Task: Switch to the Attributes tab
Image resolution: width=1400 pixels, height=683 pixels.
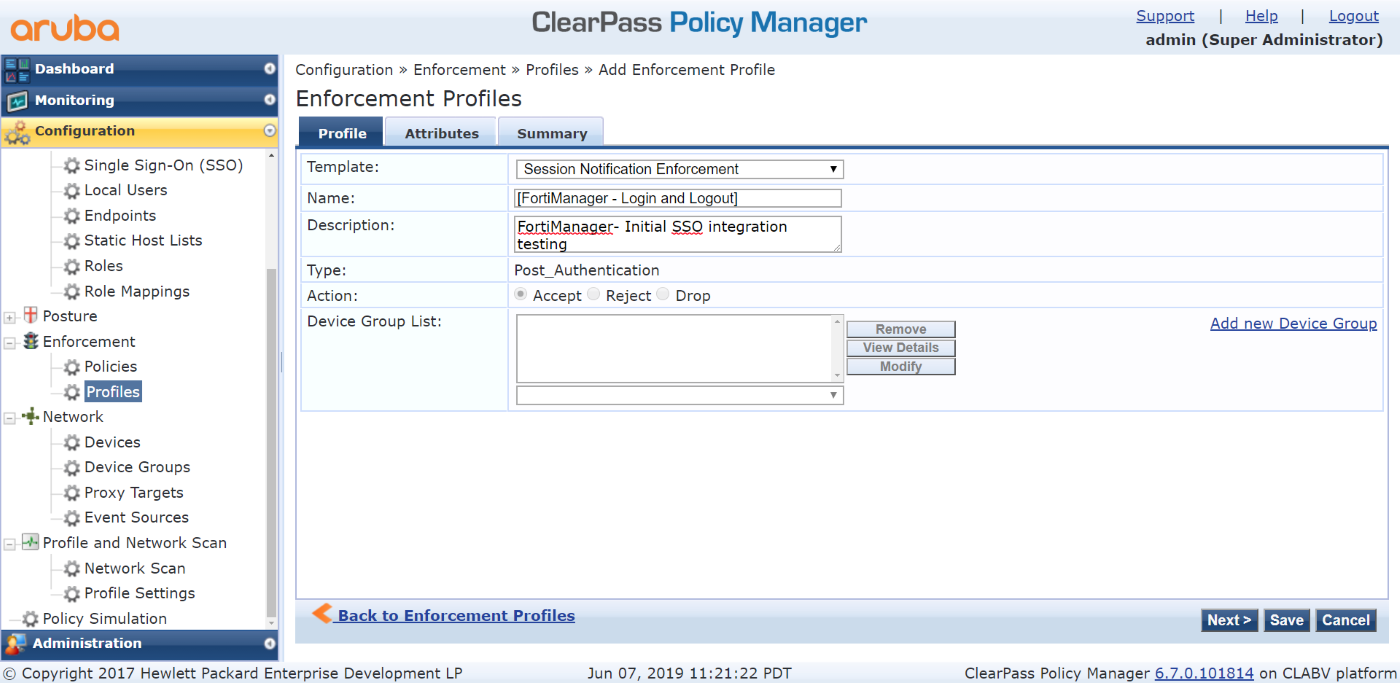Action: click(442, 133)
